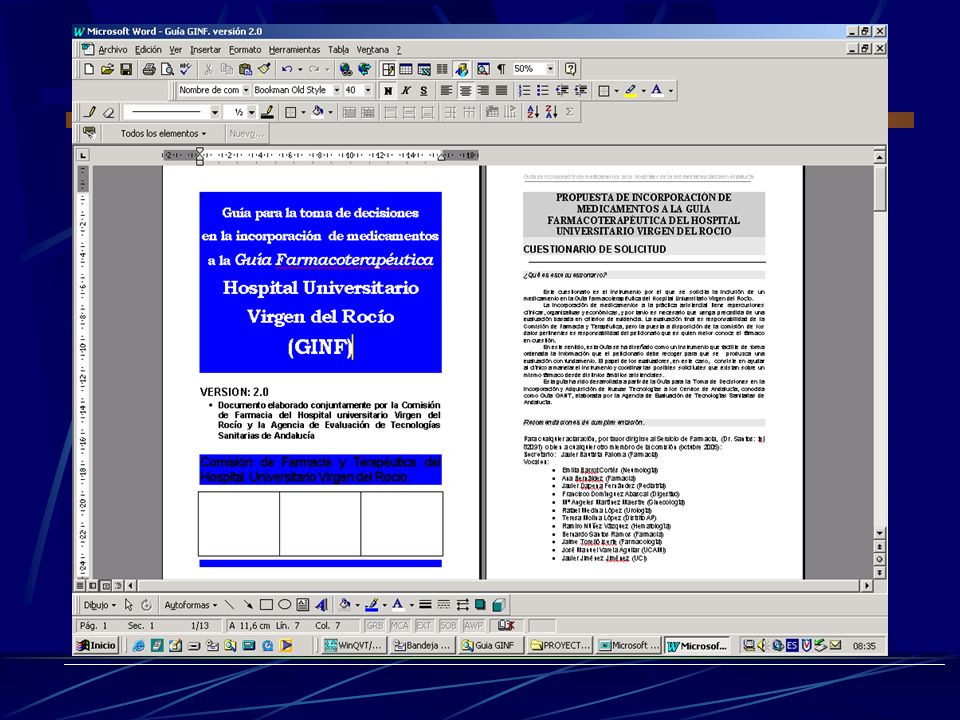The image size is (960, 720).
Task: Show or hide paragraph marks
Action: click(x=501, y=69)
